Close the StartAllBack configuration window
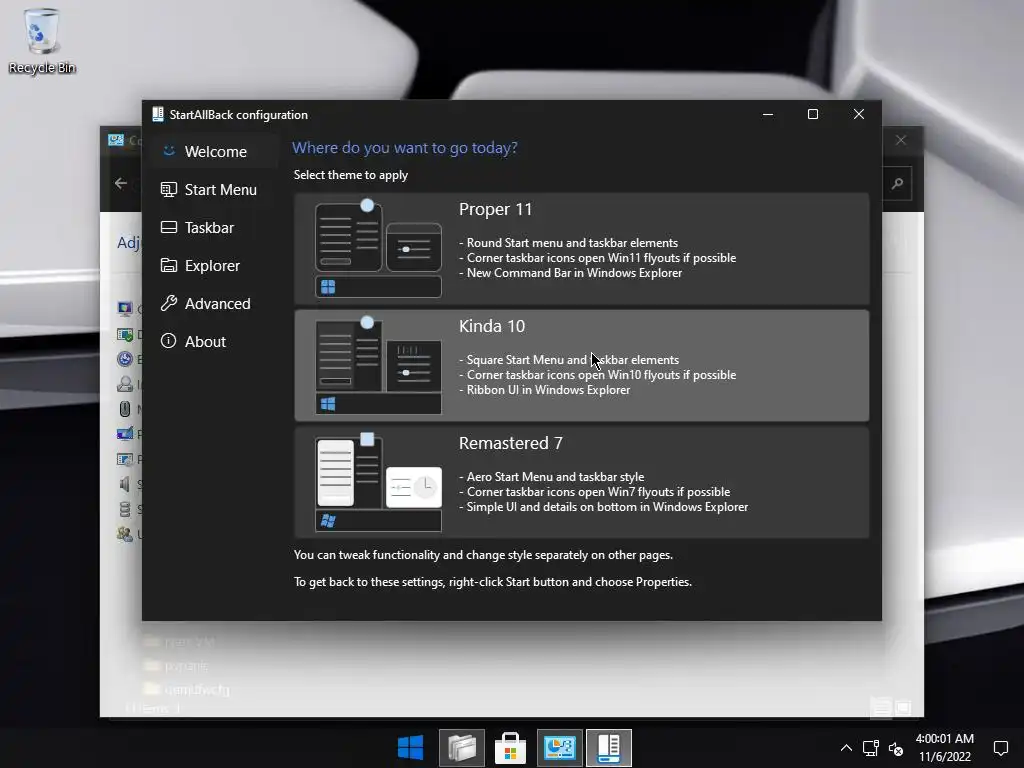 [859, 114]
